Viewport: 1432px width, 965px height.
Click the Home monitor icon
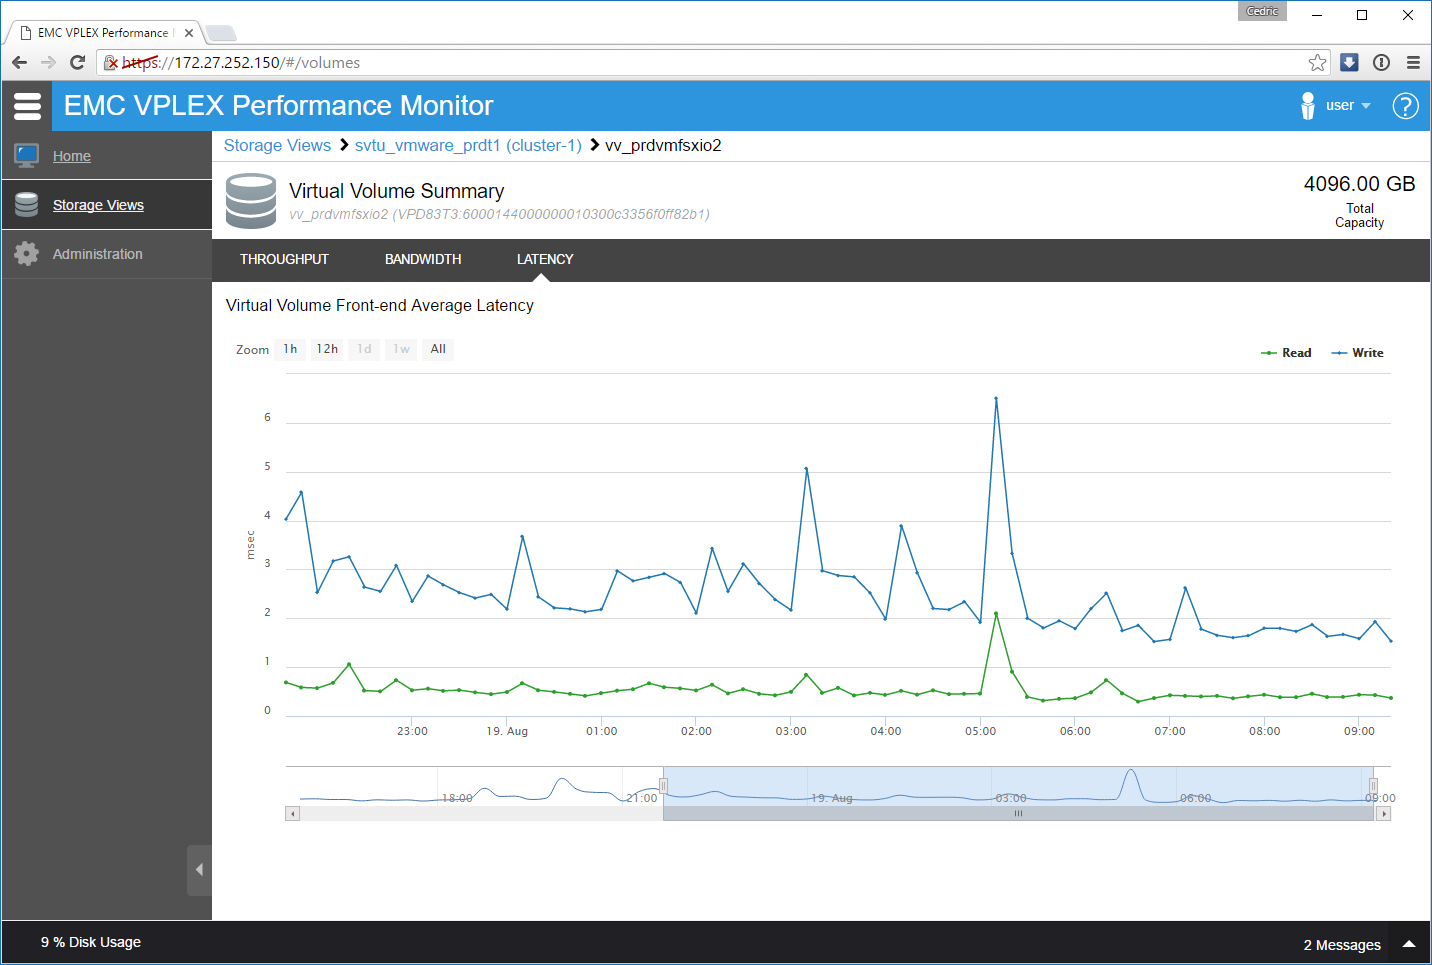click(27, 156)
